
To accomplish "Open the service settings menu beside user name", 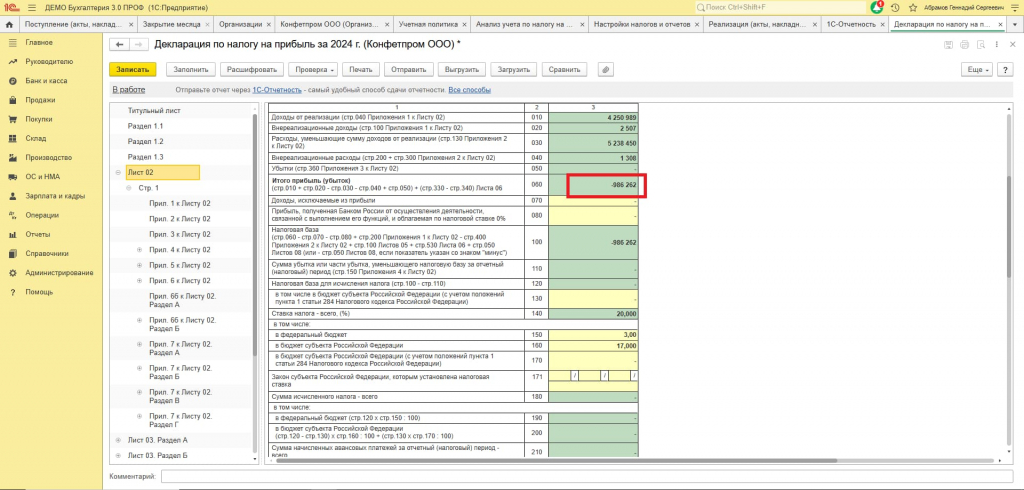I will point(1014,8).
